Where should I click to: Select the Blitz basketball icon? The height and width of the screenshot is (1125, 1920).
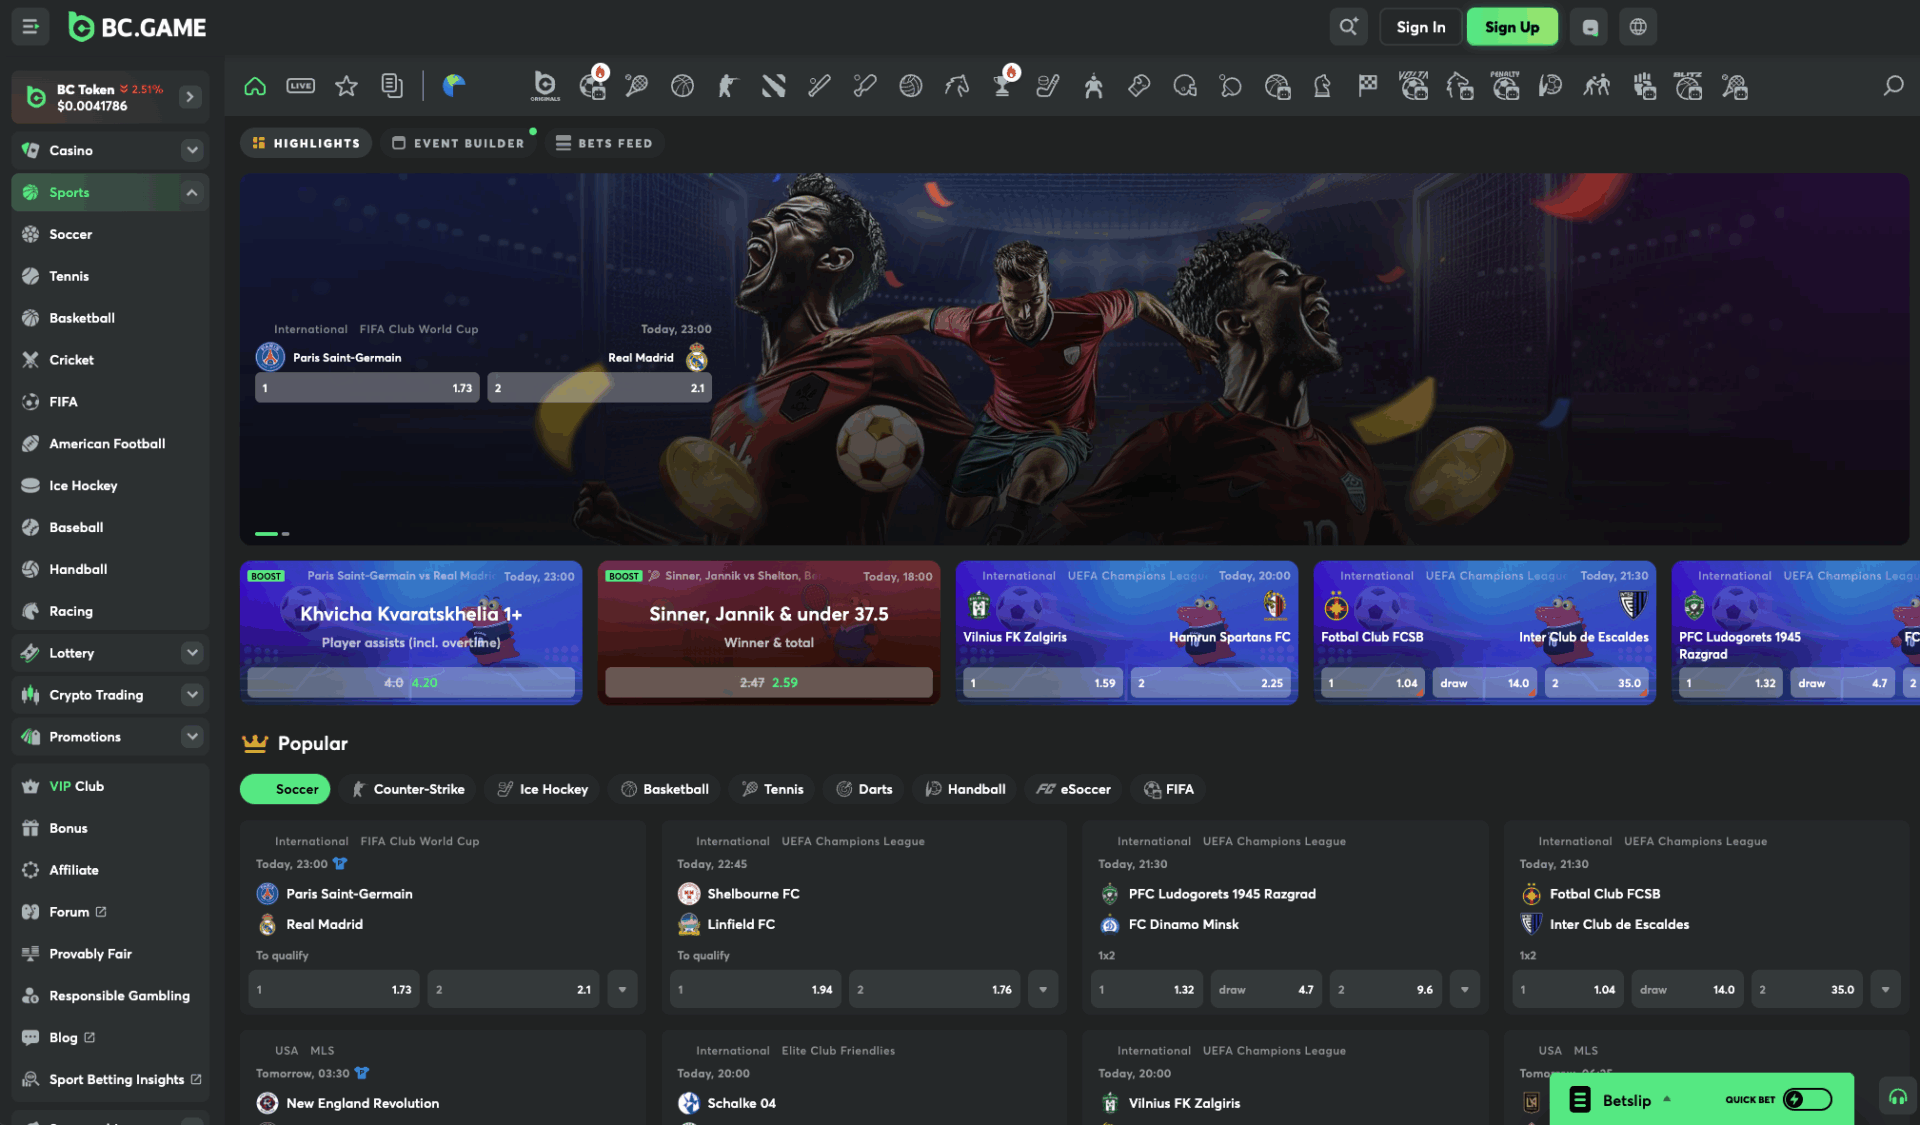click(1688, 86)
